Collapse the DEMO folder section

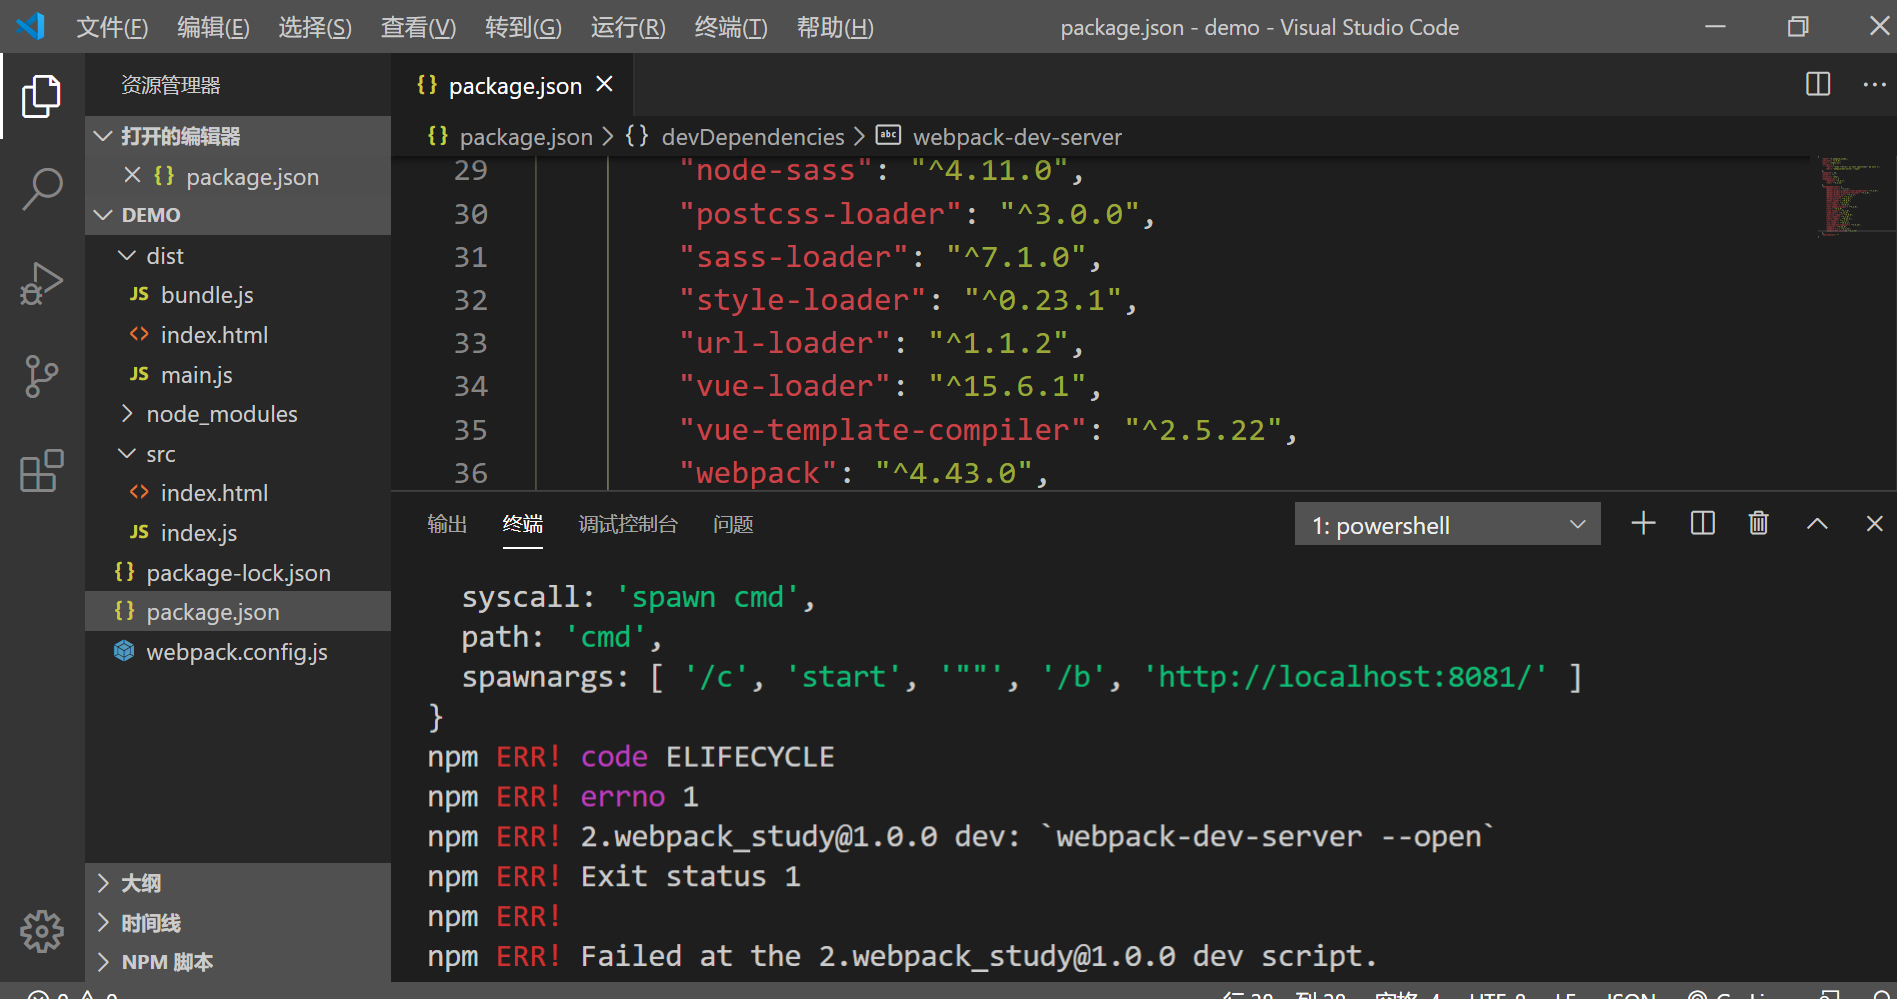(x=238, y=215)
